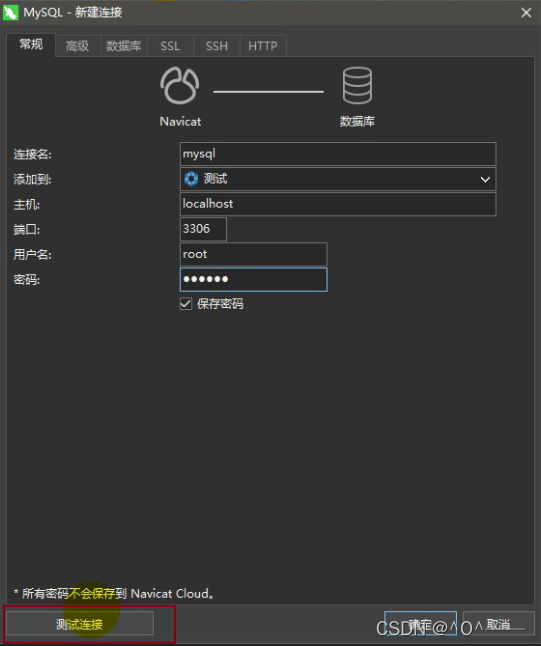Screen dimensions: 541x646
Task: Click the 主机 label
Action: pos(26,205)
